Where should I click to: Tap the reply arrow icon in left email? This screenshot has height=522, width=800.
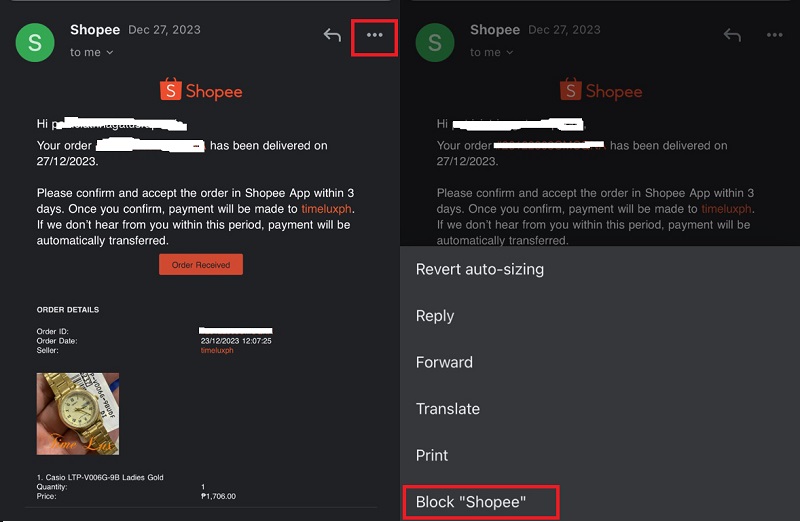pos(332,35)
